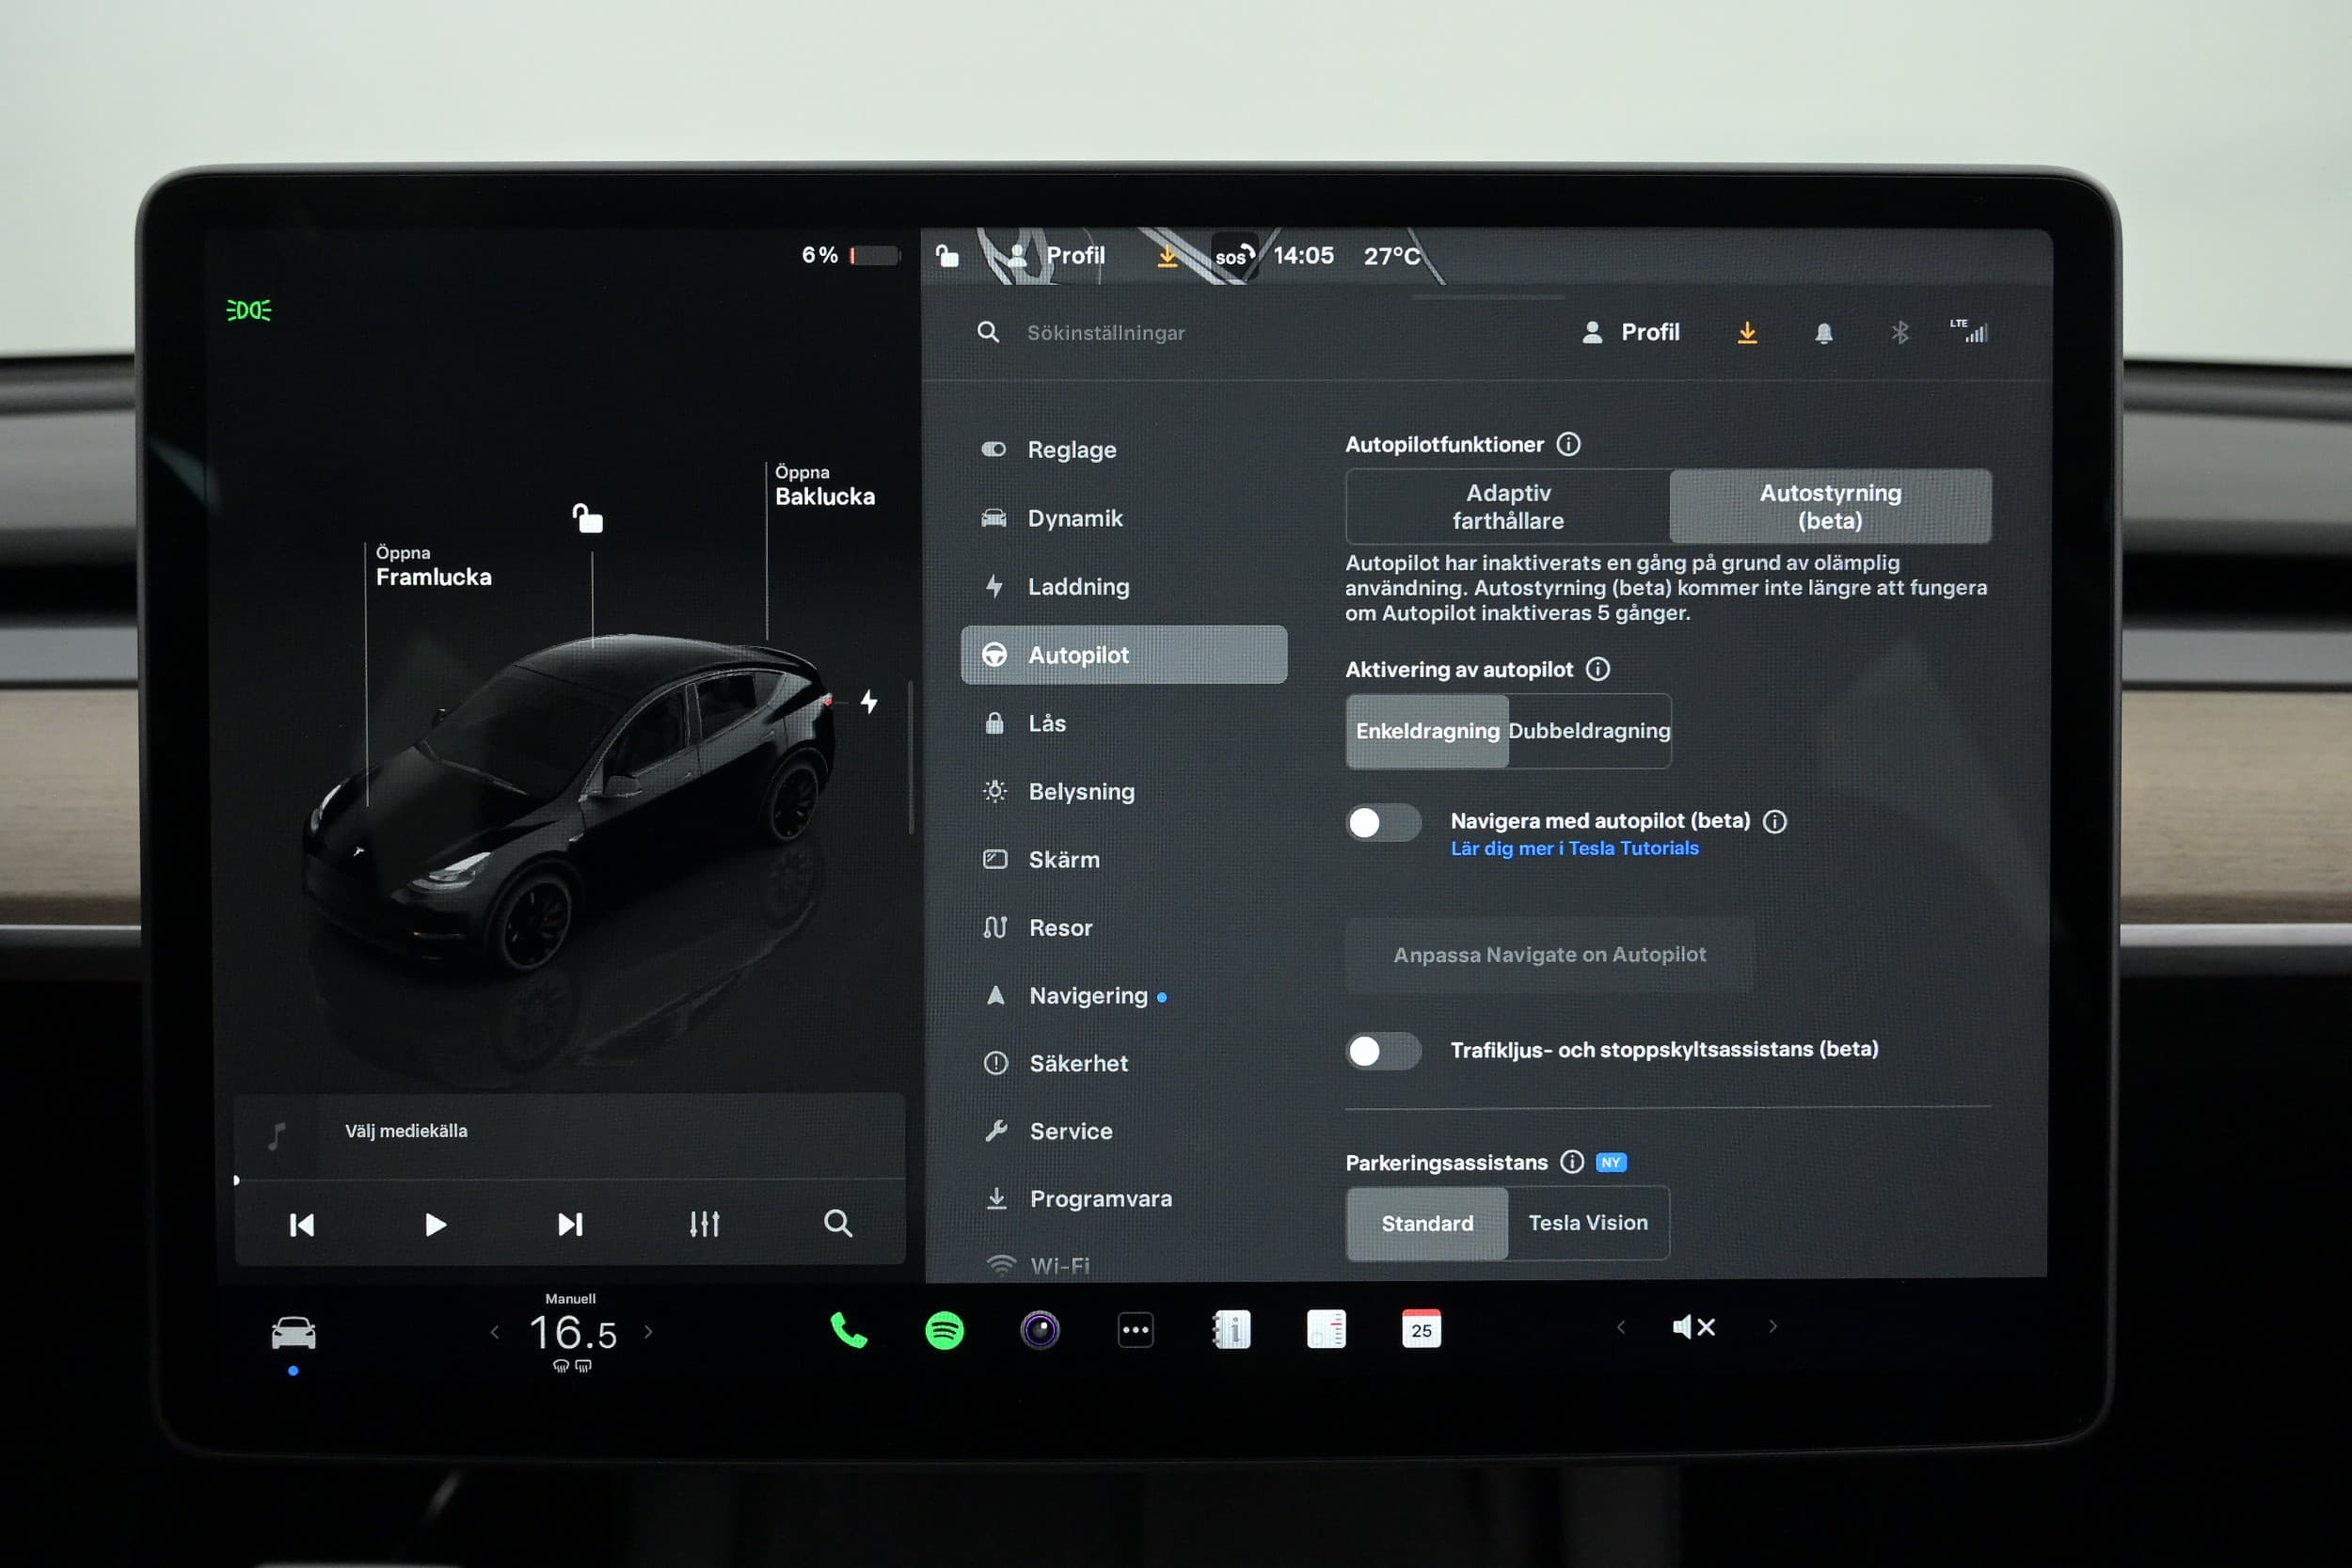Open the Lås settings section
The width and height of the screenshot is (2352, 1568).
tap(1124, 723)
